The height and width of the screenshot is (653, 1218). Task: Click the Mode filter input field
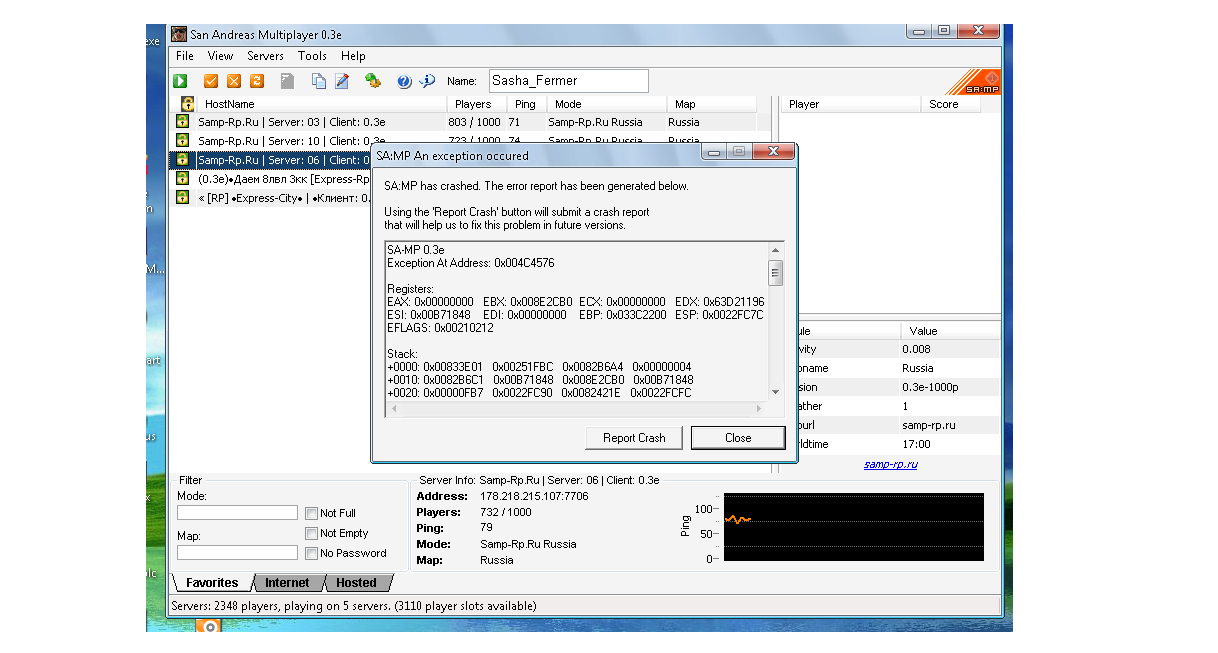tap(237, 512)
